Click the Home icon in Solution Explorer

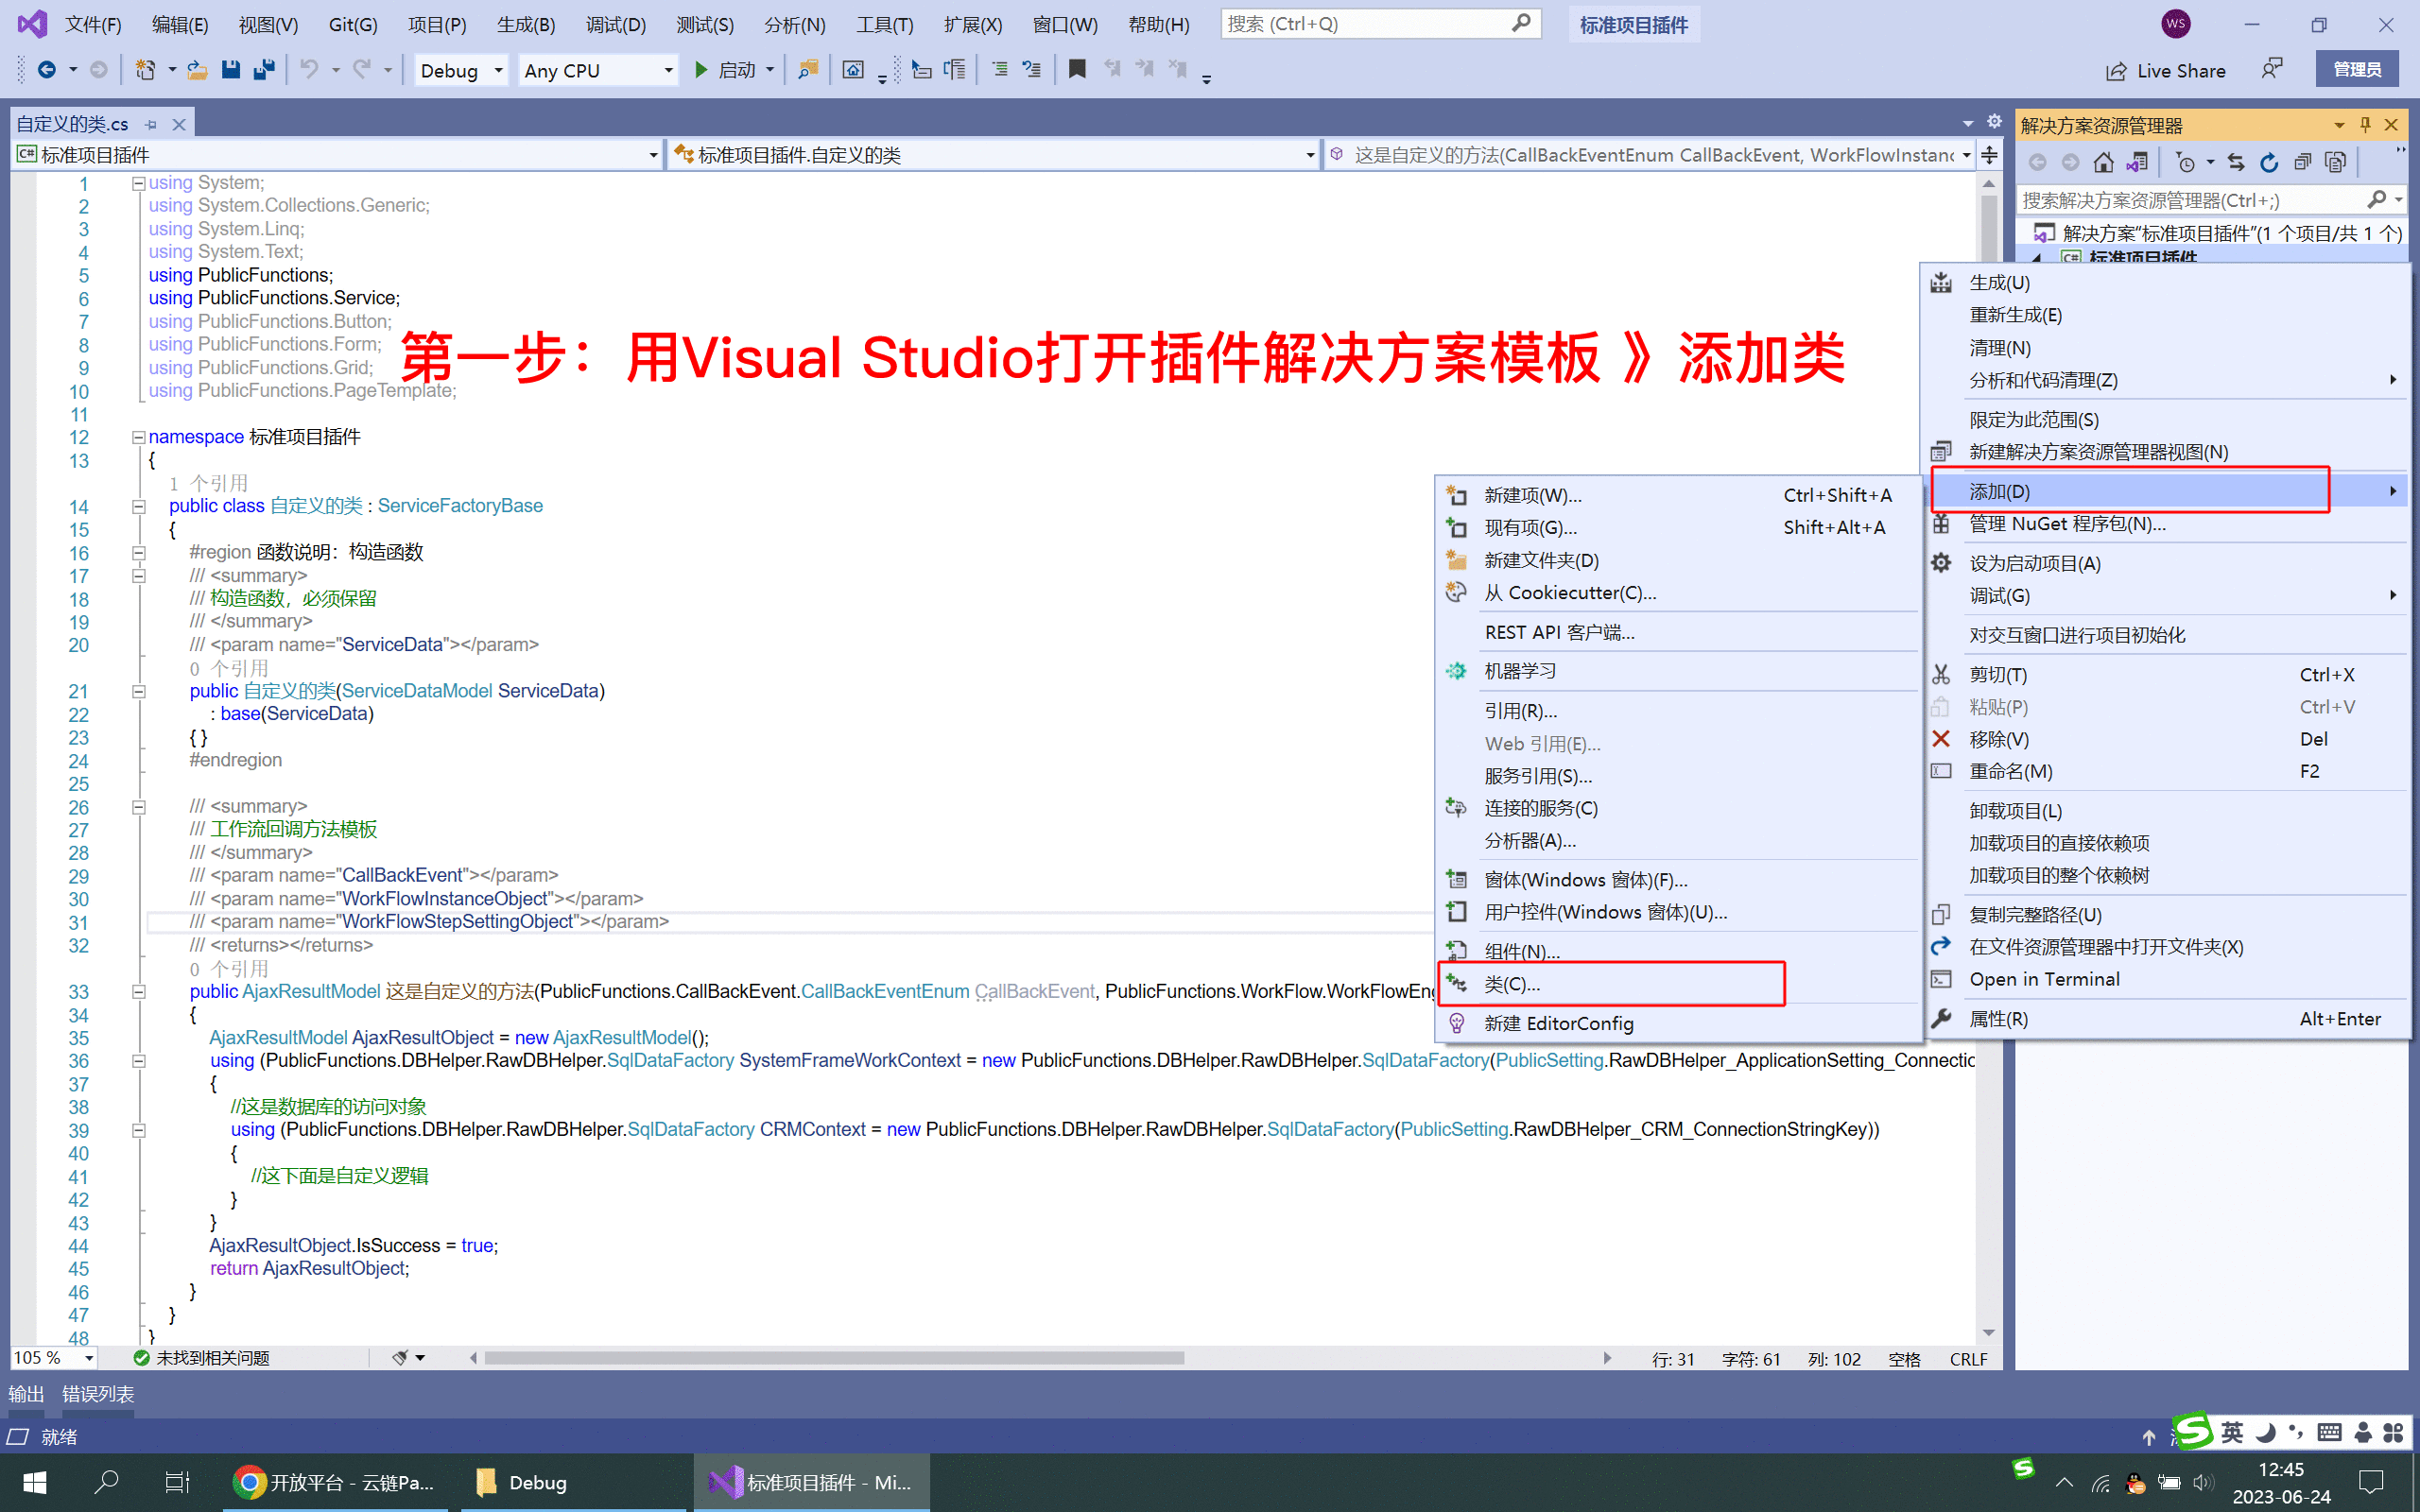pos(2103,162)
